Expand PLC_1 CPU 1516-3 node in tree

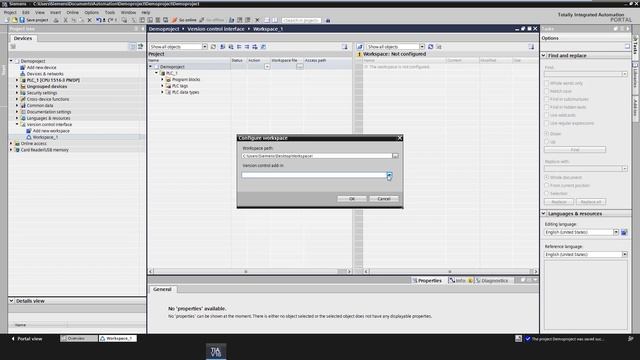point(17,80)
